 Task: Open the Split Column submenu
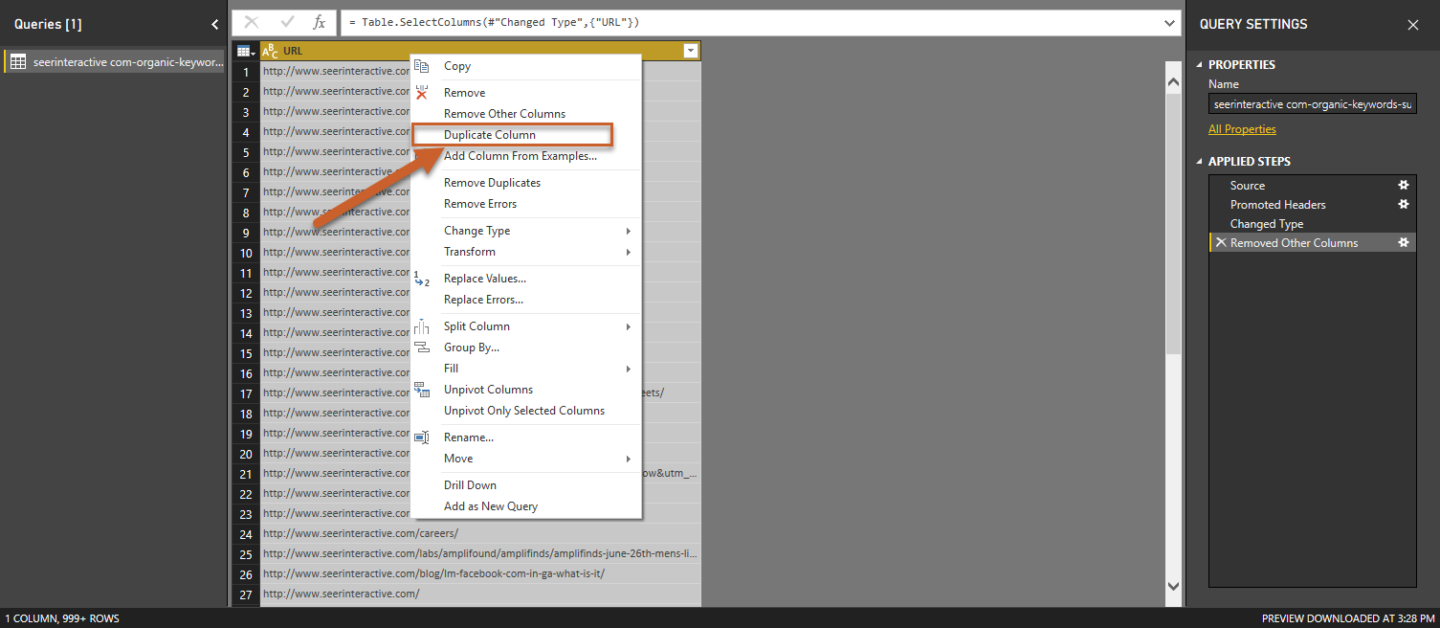pyautogui.click(x=477, y=326)
